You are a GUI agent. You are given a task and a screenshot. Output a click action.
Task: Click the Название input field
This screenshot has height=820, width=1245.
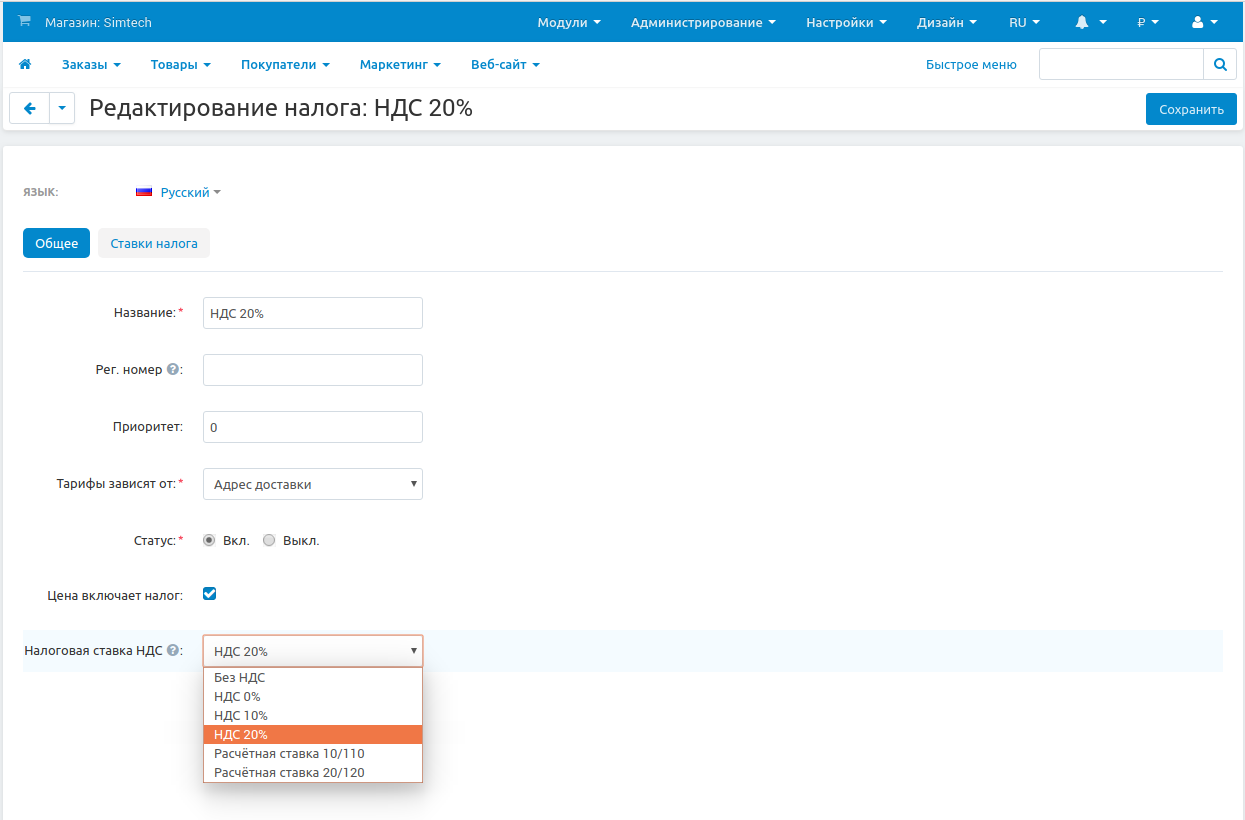click(x=312, y=313)
